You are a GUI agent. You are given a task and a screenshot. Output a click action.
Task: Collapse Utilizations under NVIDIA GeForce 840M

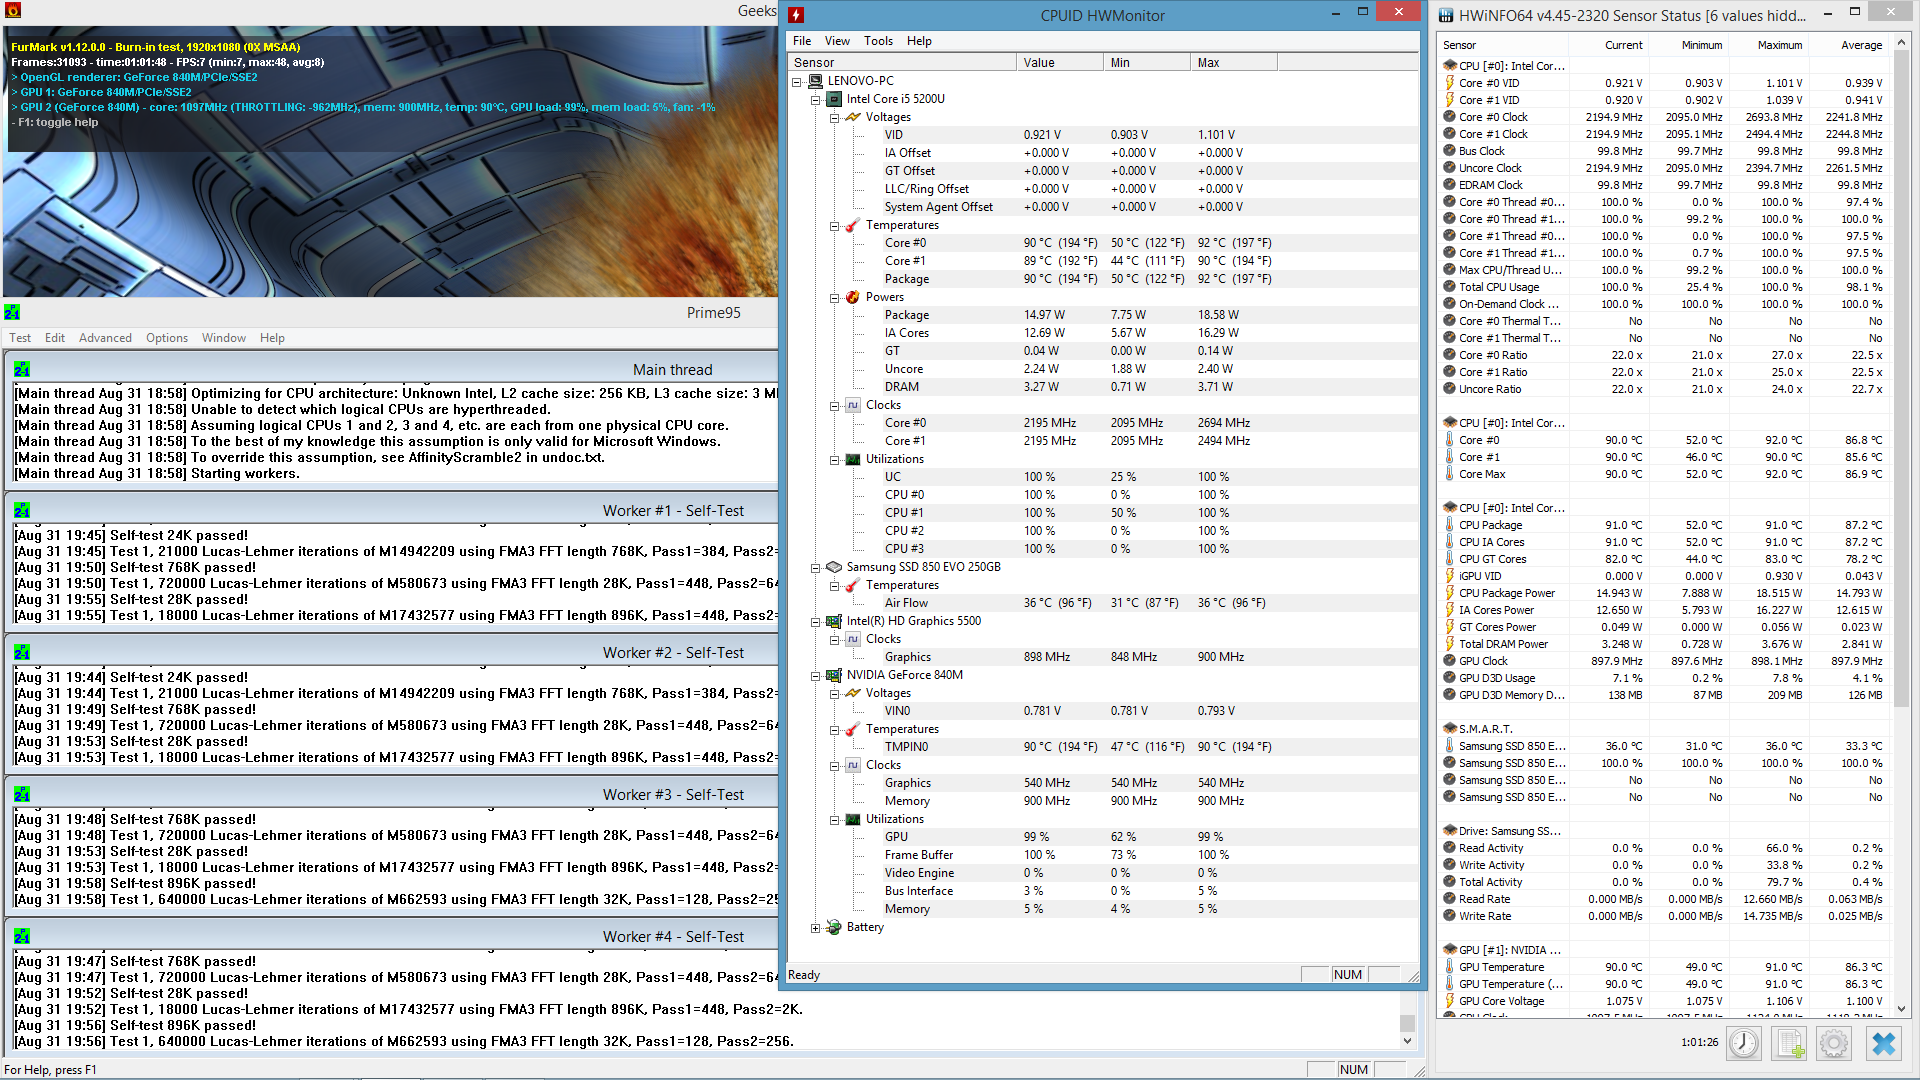click(834, 820)
